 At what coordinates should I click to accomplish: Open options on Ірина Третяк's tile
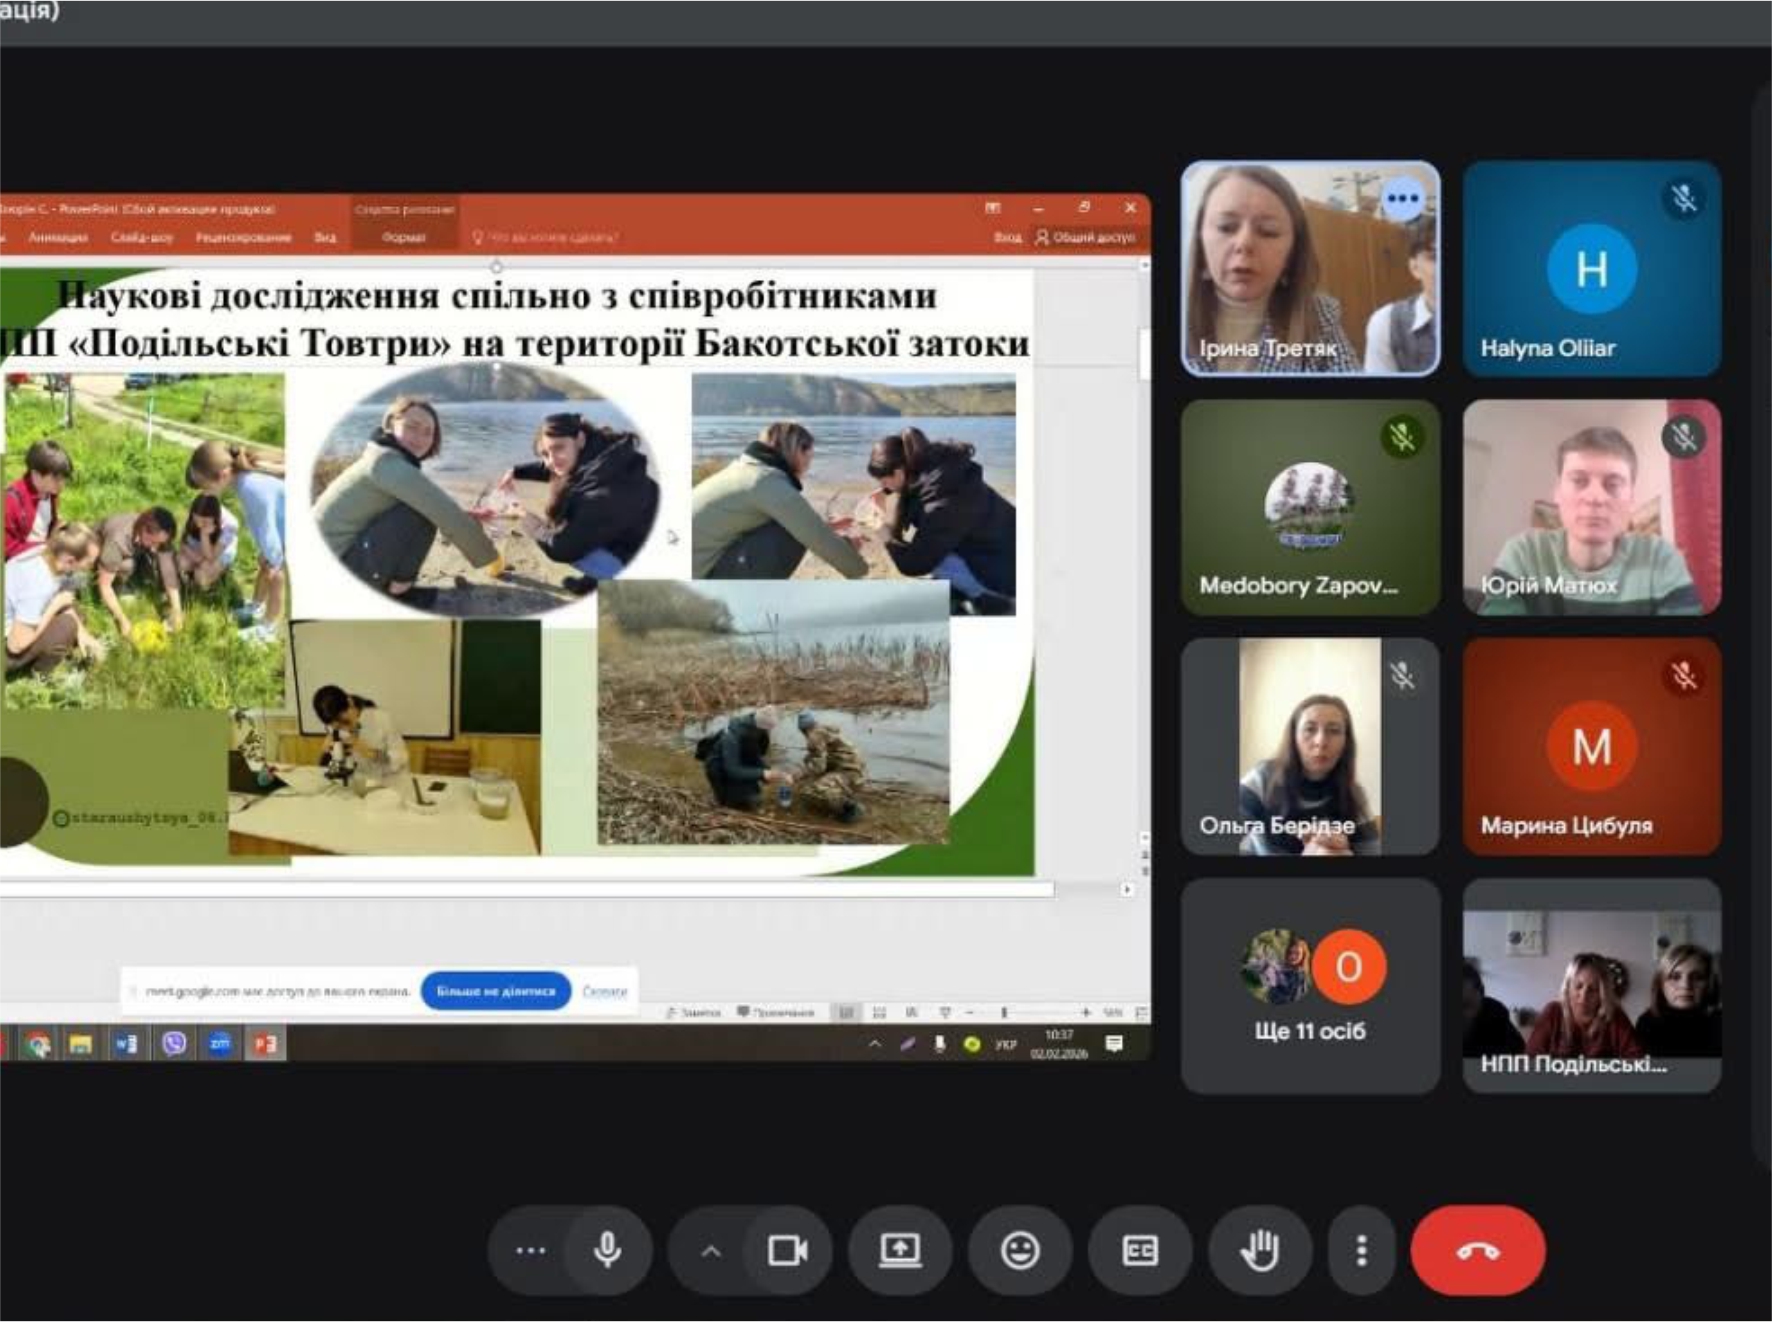[1402, 199]
